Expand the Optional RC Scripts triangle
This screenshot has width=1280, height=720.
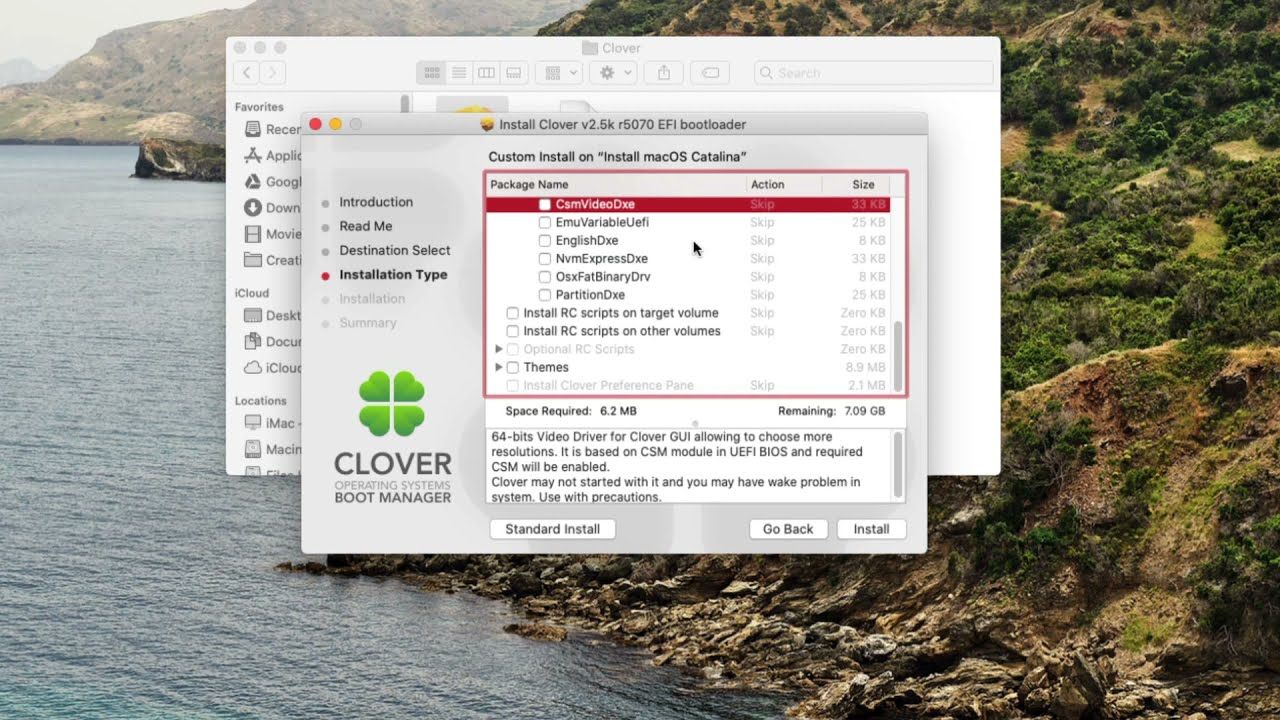point(499,349)
